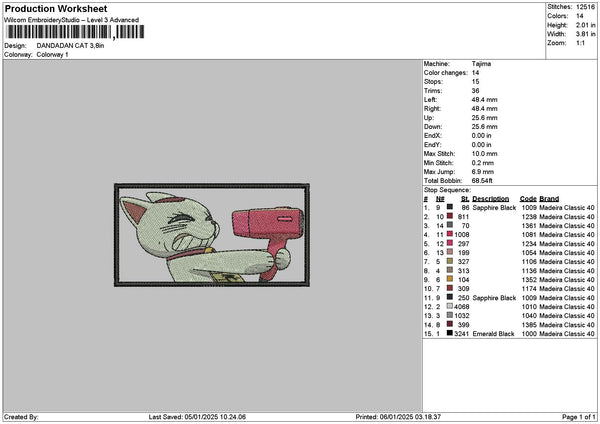
Task: Click the gray swatch in stop 3
Action: tap(450, 225)
